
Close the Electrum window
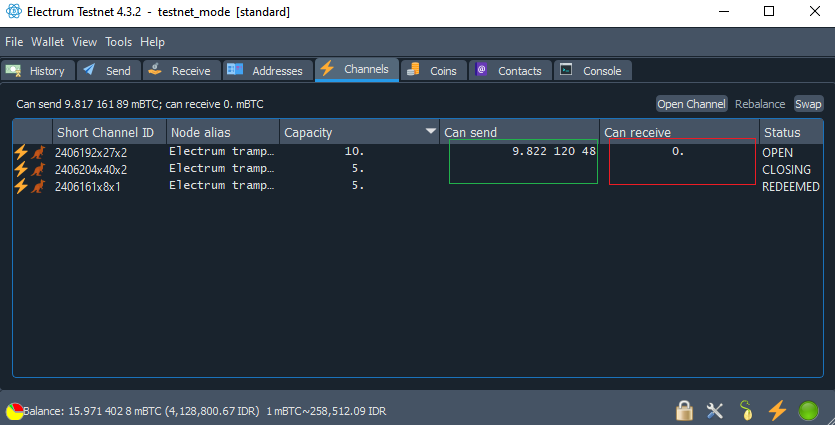[x=815, y=11]
